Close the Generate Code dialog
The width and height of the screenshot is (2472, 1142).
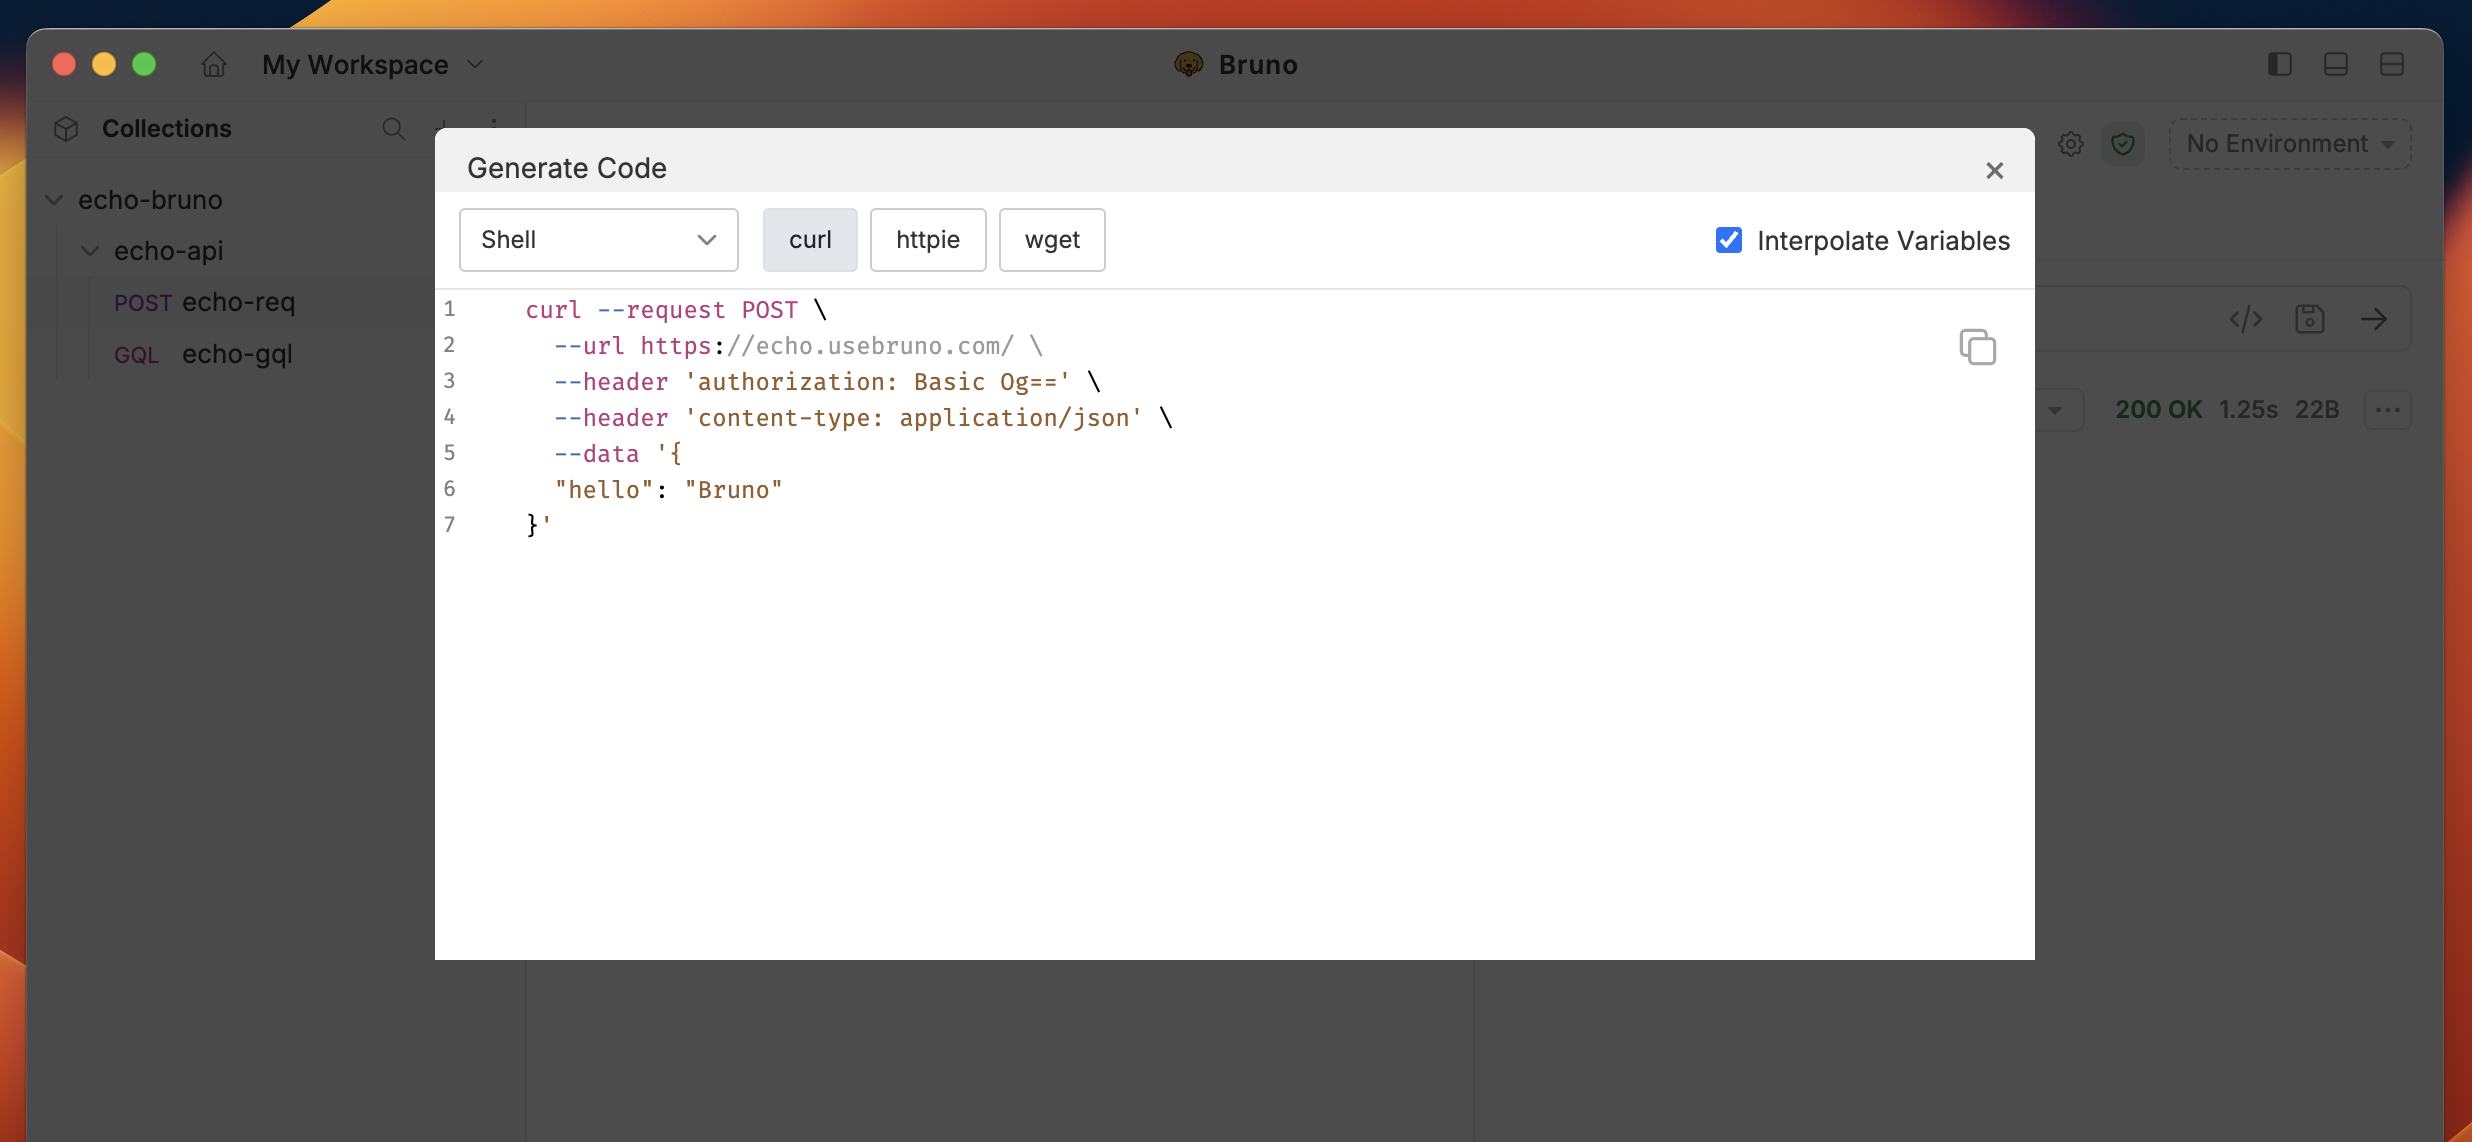click(1994, 170)
